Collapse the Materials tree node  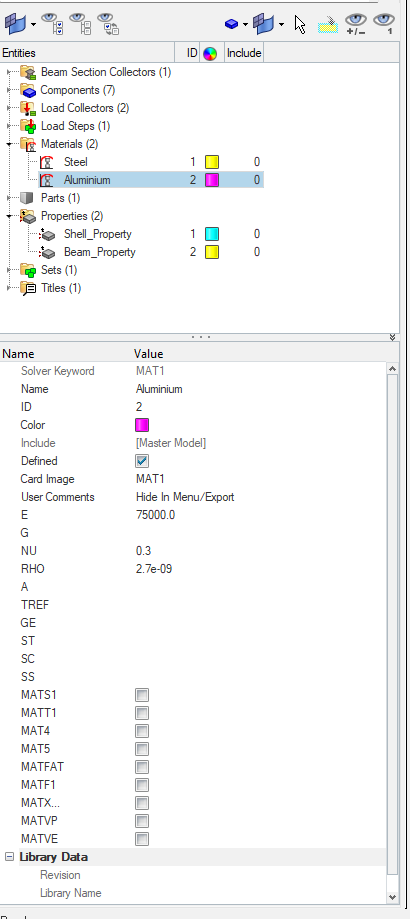coord(9,144)
